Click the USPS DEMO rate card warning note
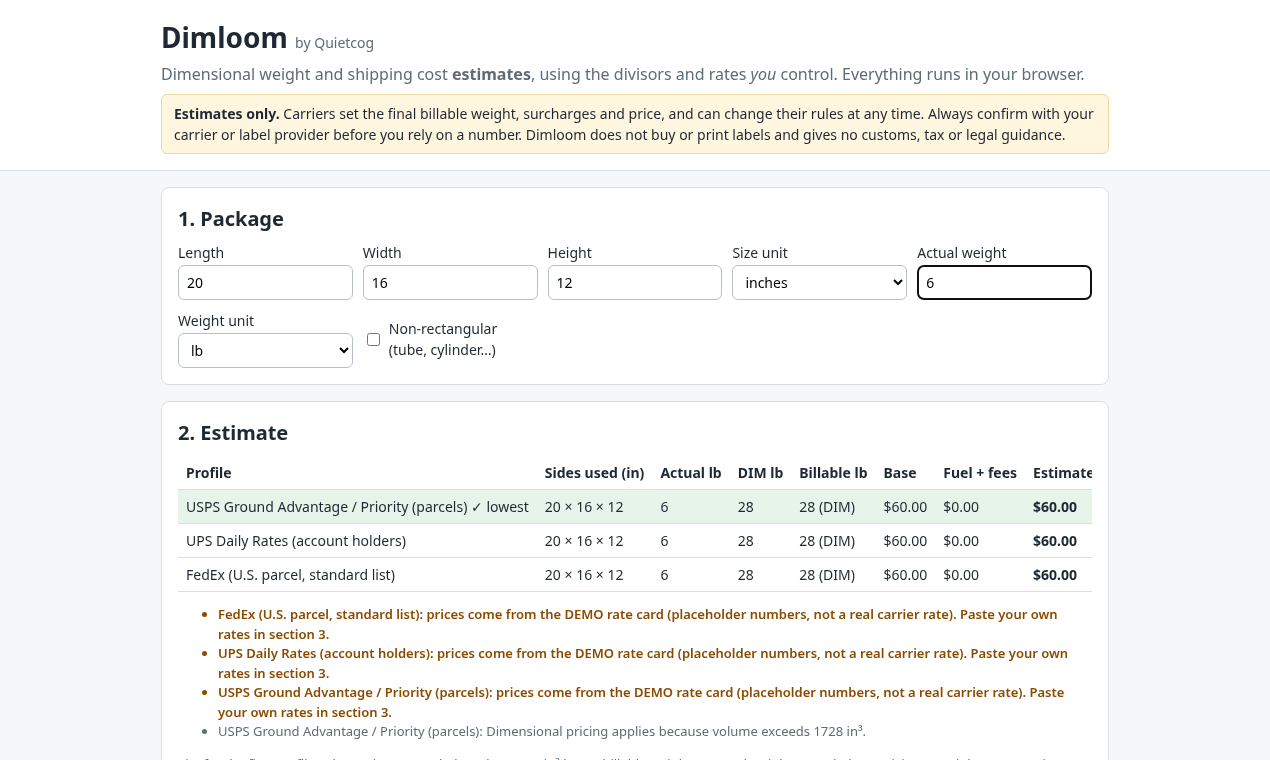1270x760 pixels. click(641, 702)
